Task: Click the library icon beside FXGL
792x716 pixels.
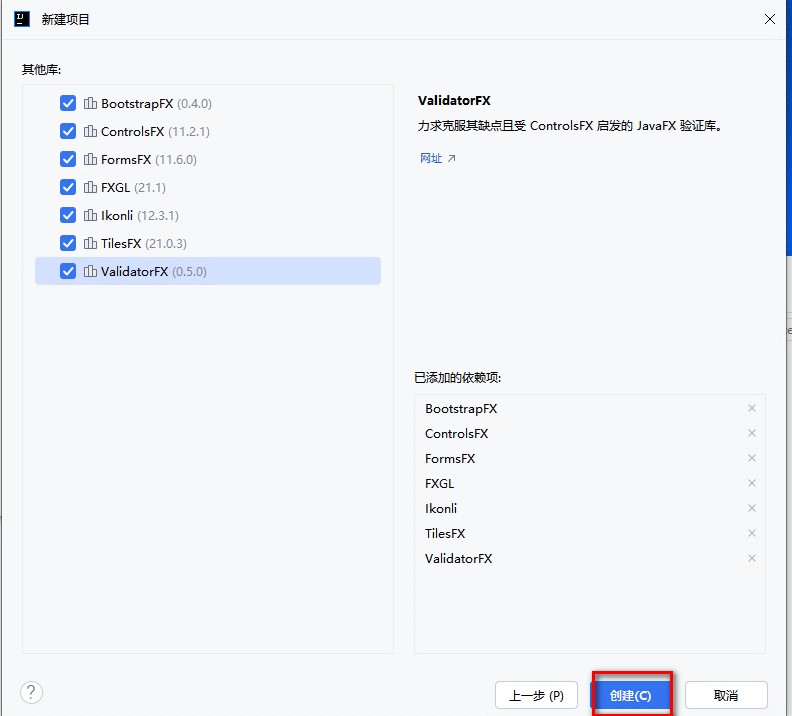Action: point(90,187)
